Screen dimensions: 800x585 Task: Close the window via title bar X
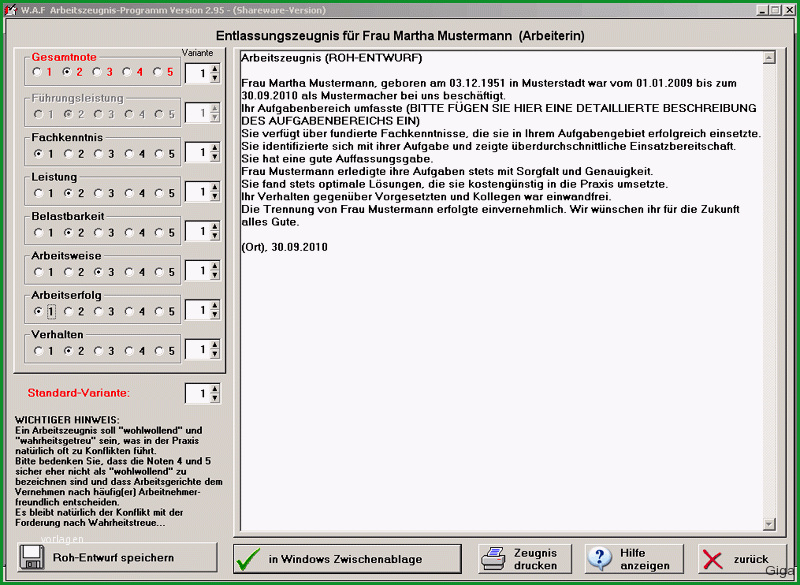pyautogui.click(x=787, y=10)
